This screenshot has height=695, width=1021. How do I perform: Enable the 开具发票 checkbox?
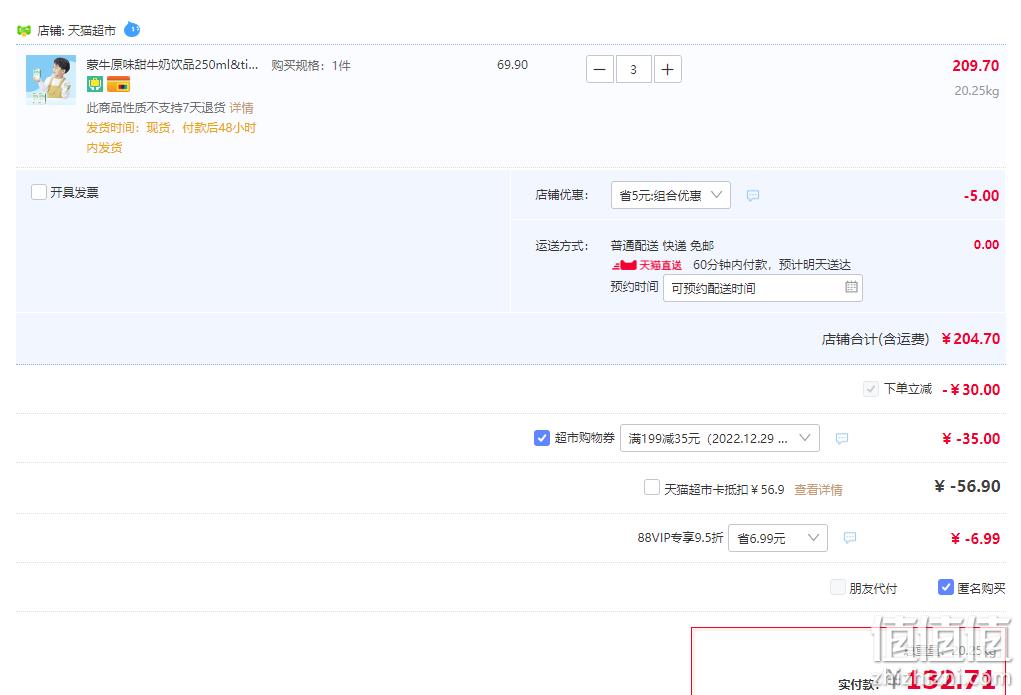tap(39, 192)
